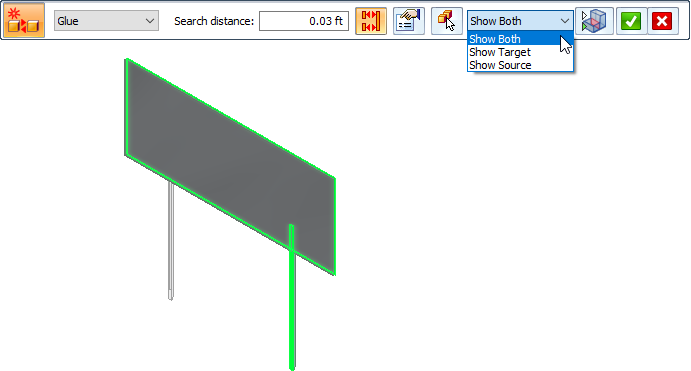The height and width of the screenshot is (371, 691).
Task: Click the Glue dropdown arrow chevron
Action: tap(150, 21)
